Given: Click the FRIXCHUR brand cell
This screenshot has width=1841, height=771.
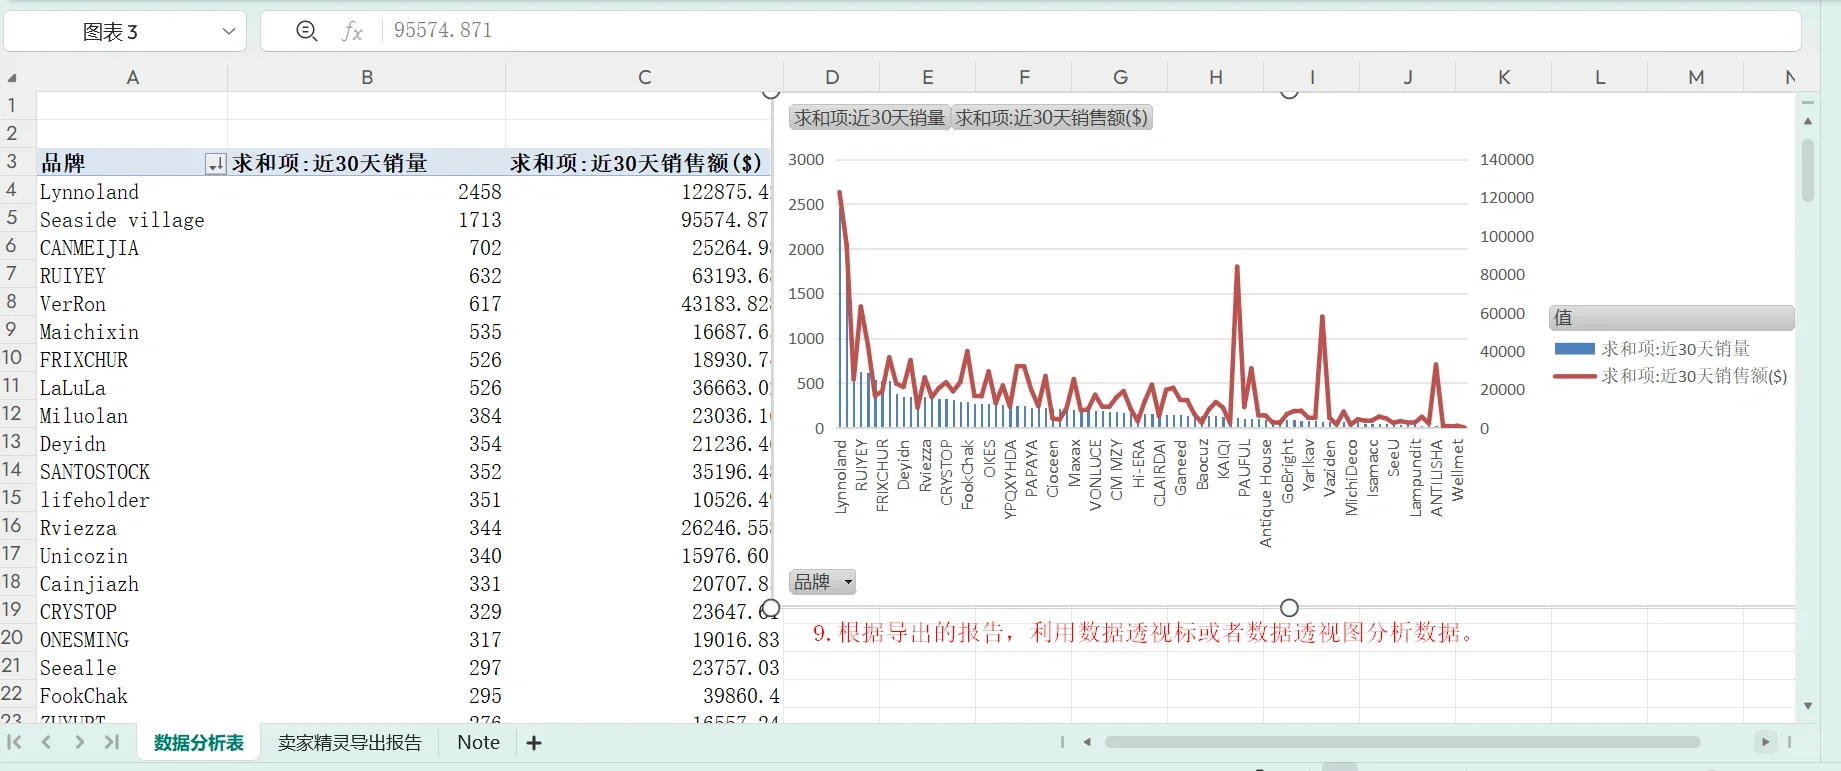Looking at the screenshot, I should 132,360.
